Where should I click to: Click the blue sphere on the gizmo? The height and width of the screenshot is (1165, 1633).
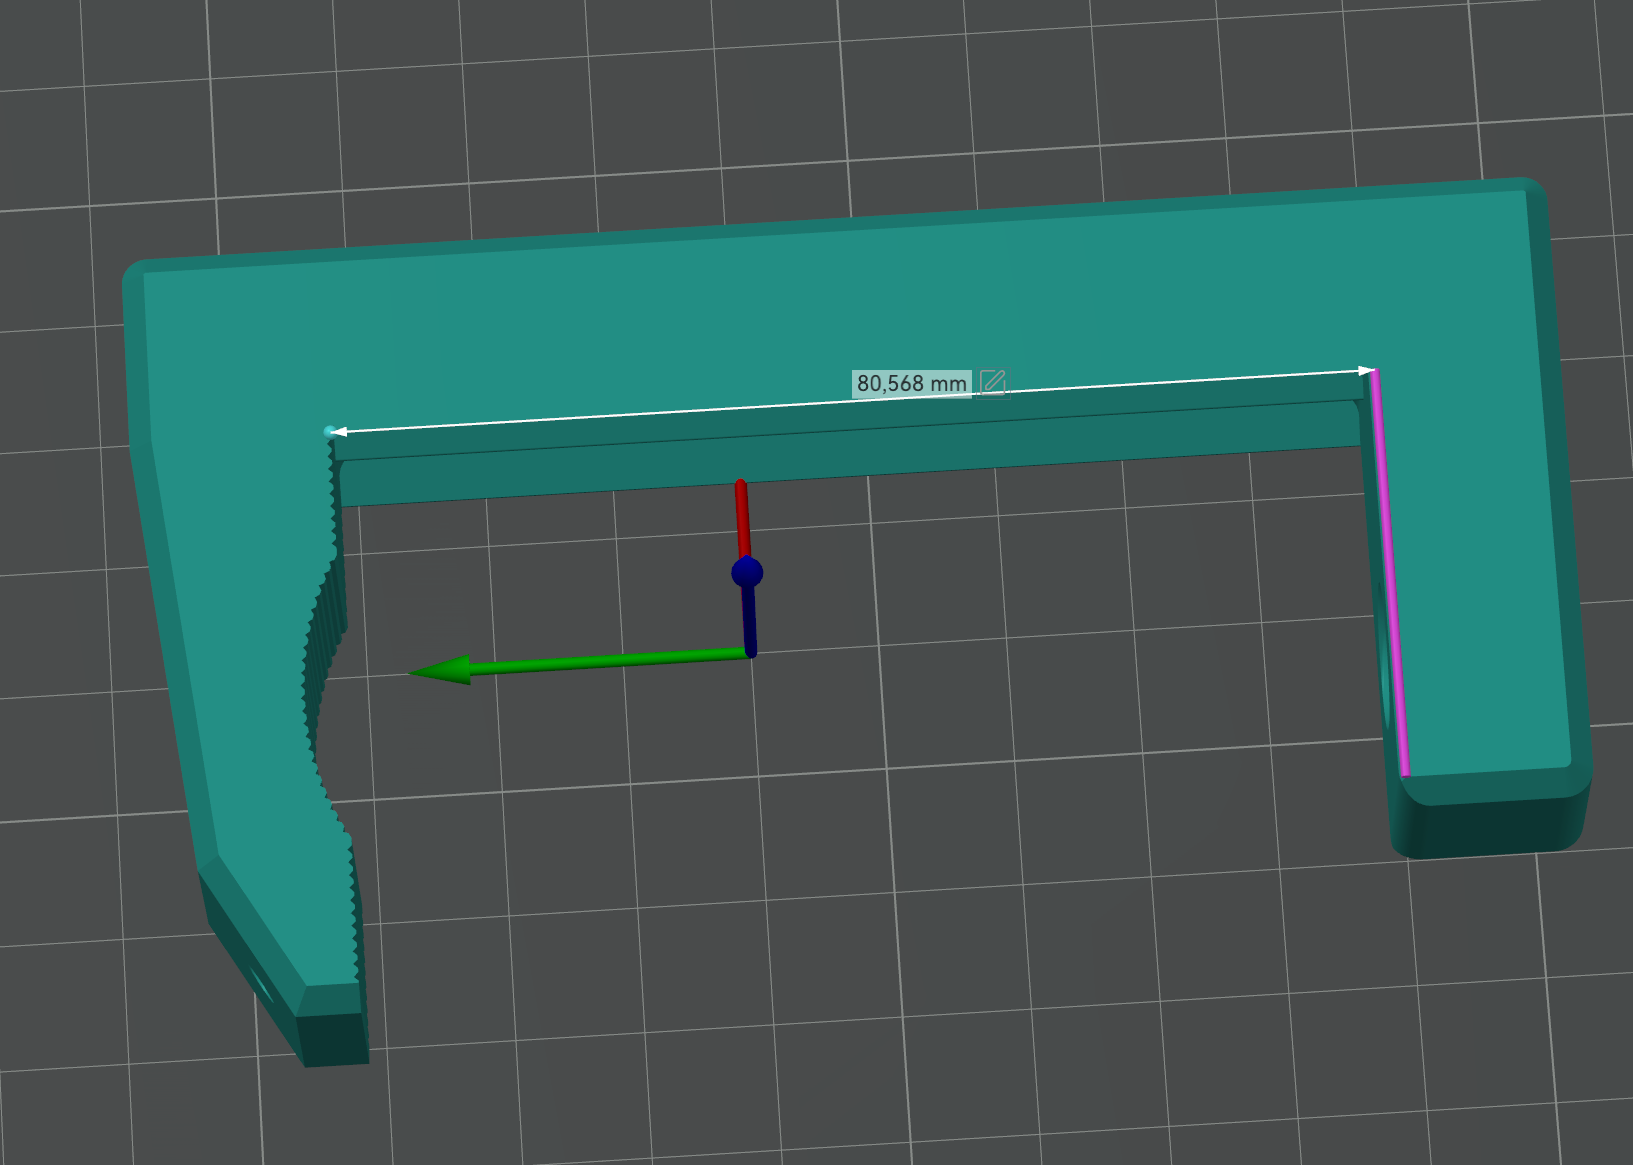[x=747, y=573]
